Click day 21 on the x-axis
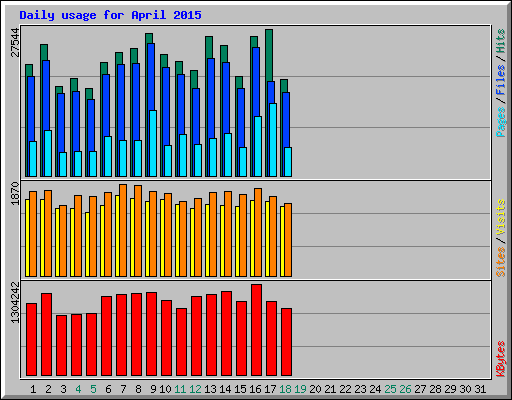512x400 pixels. click(x=330, y=389)
